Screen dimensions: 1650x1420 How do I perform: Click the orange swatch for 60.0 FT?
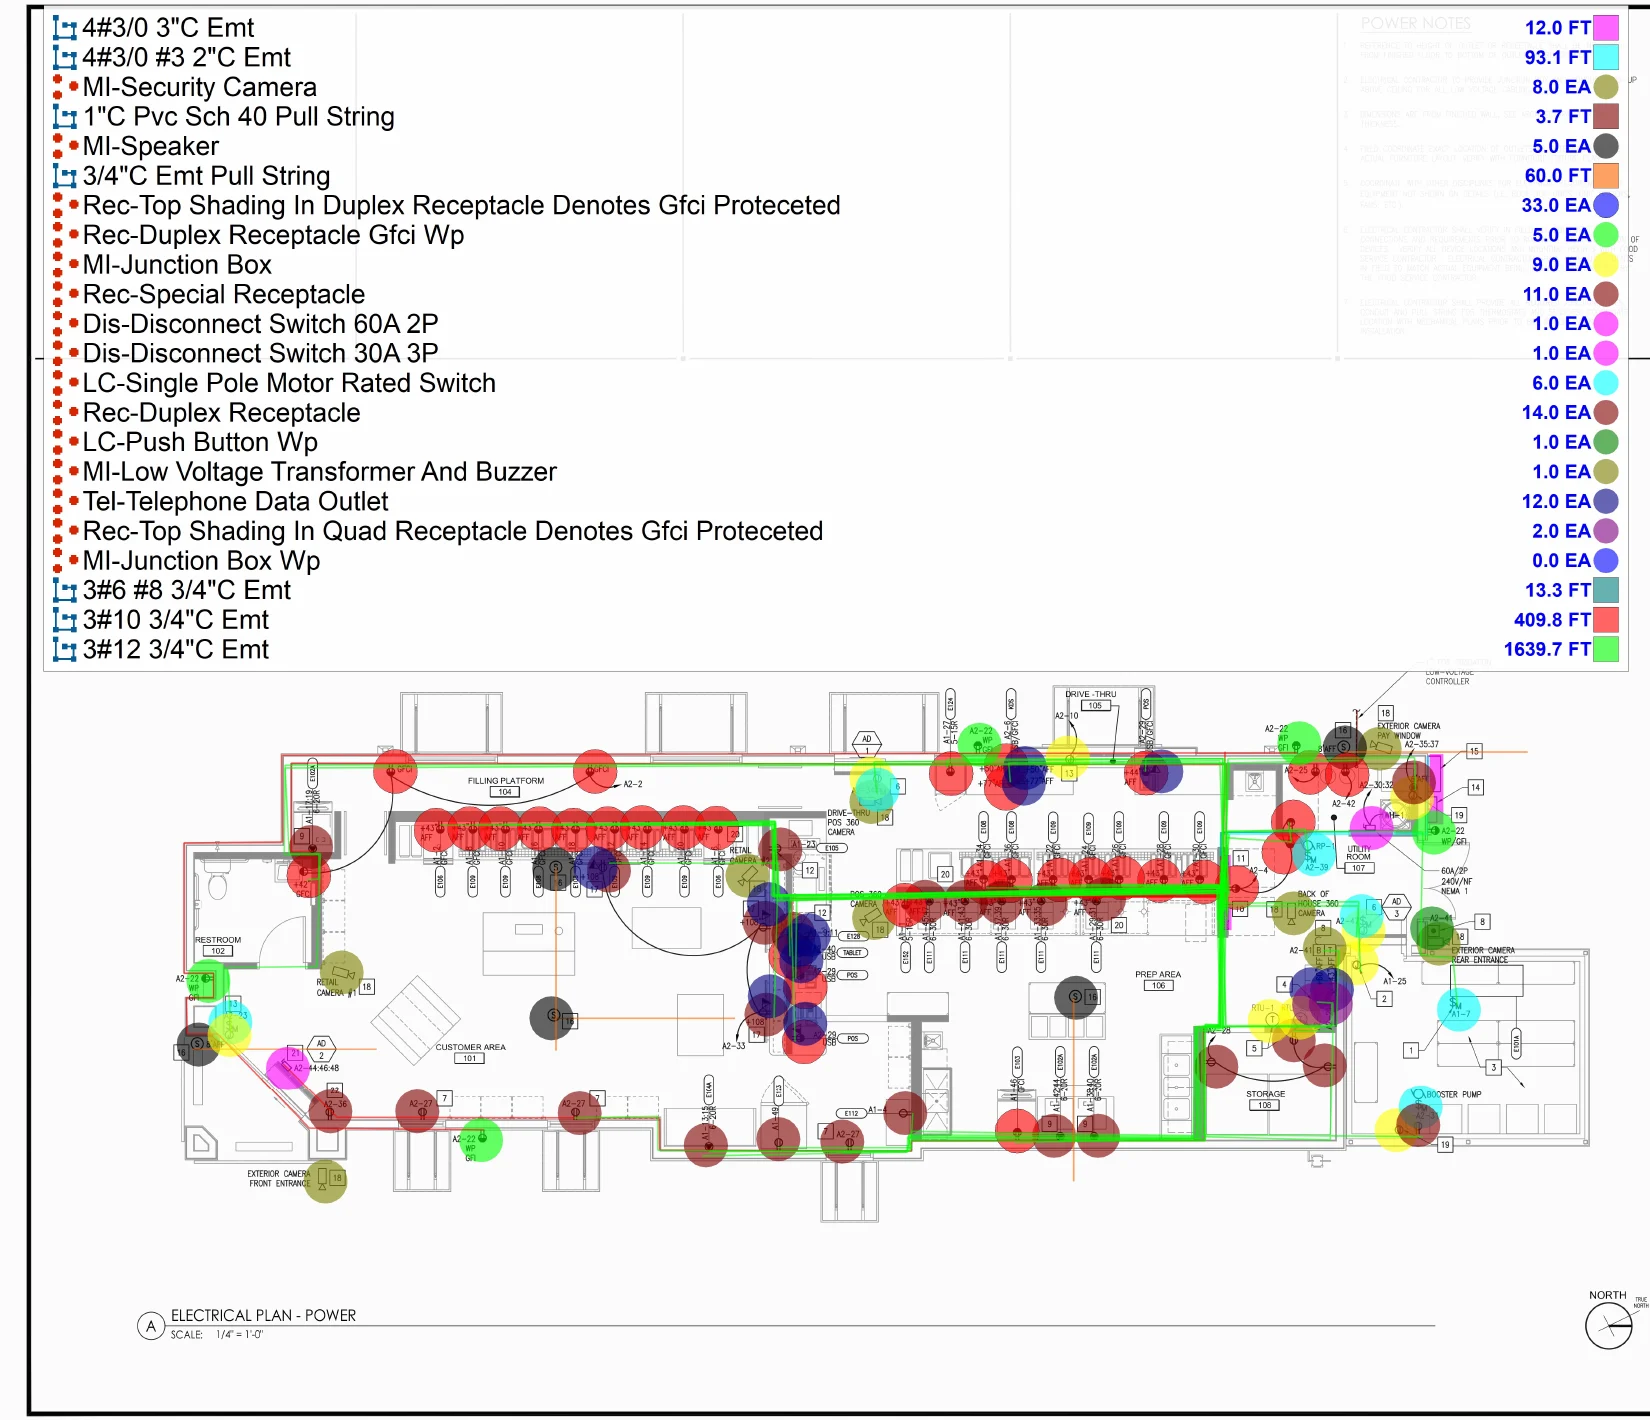point(1606,176)
